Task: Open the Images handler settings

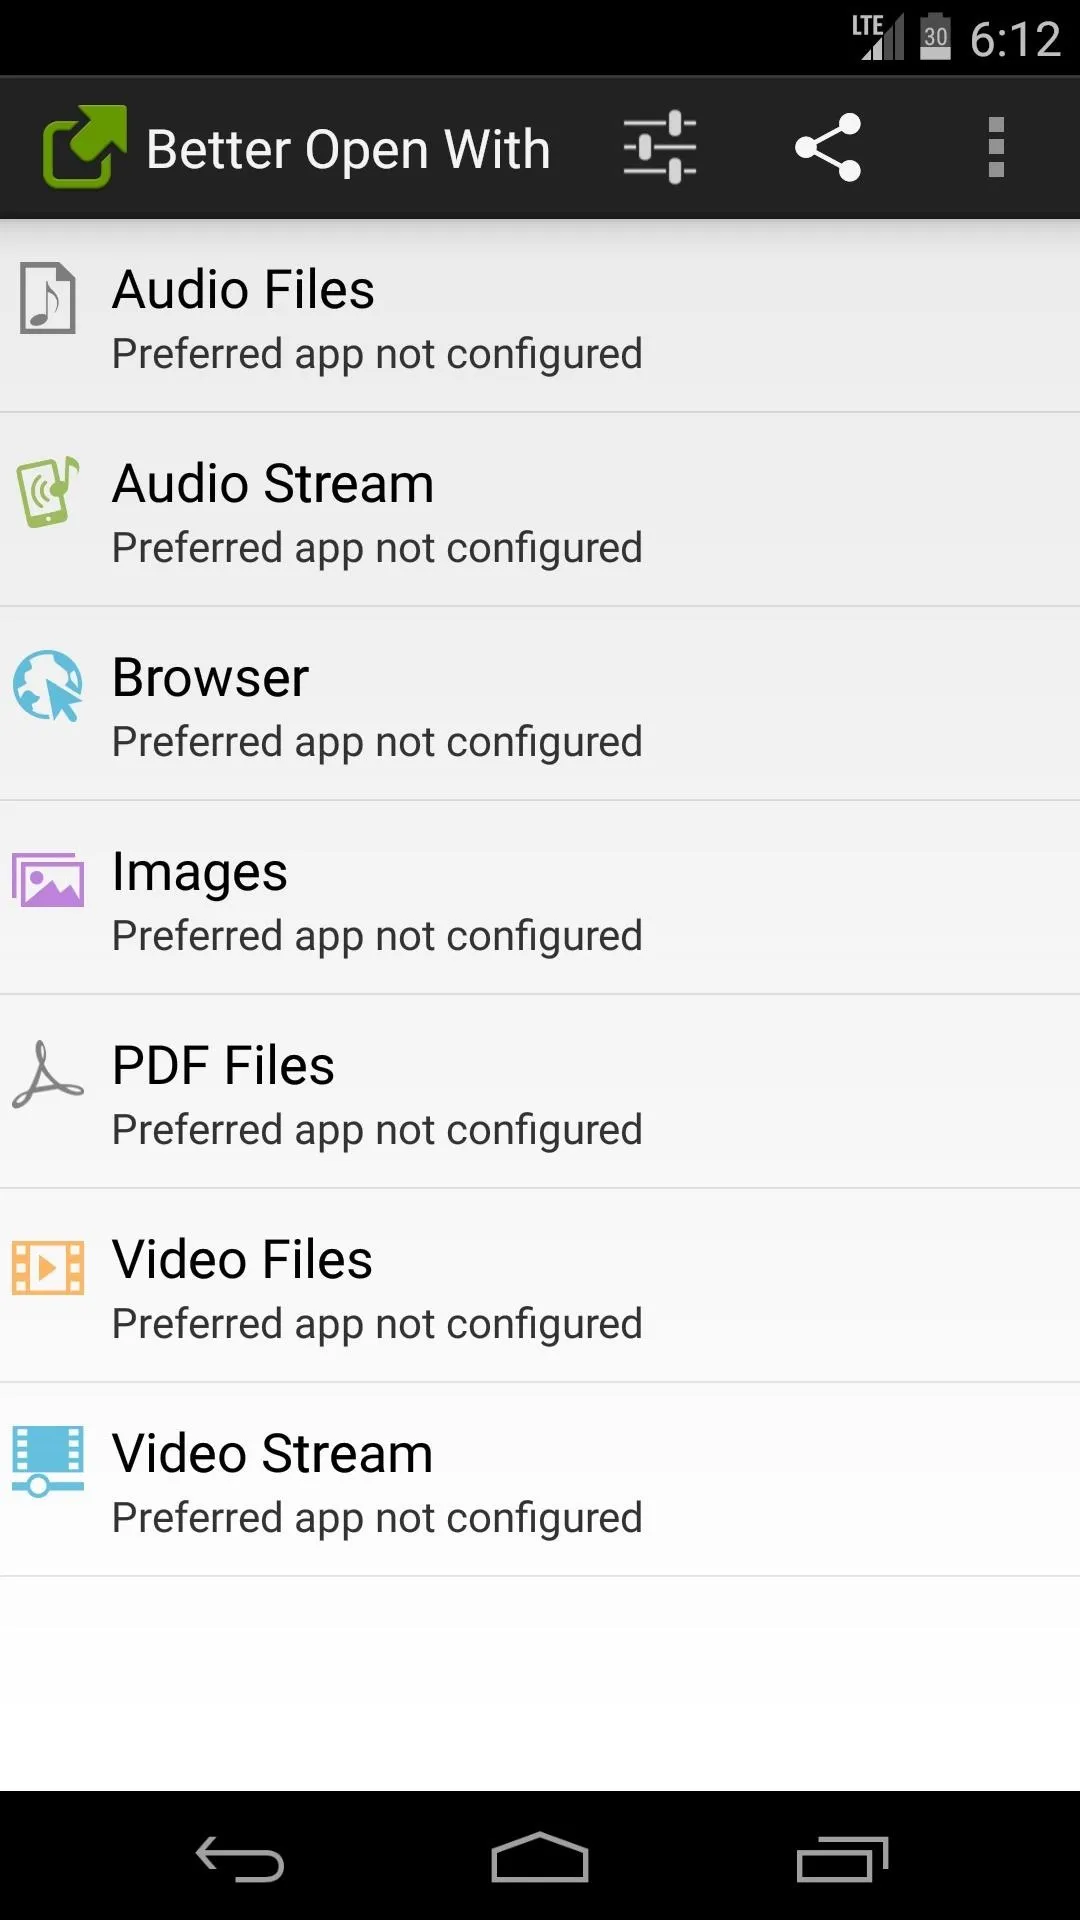Action: pos(540,898)
